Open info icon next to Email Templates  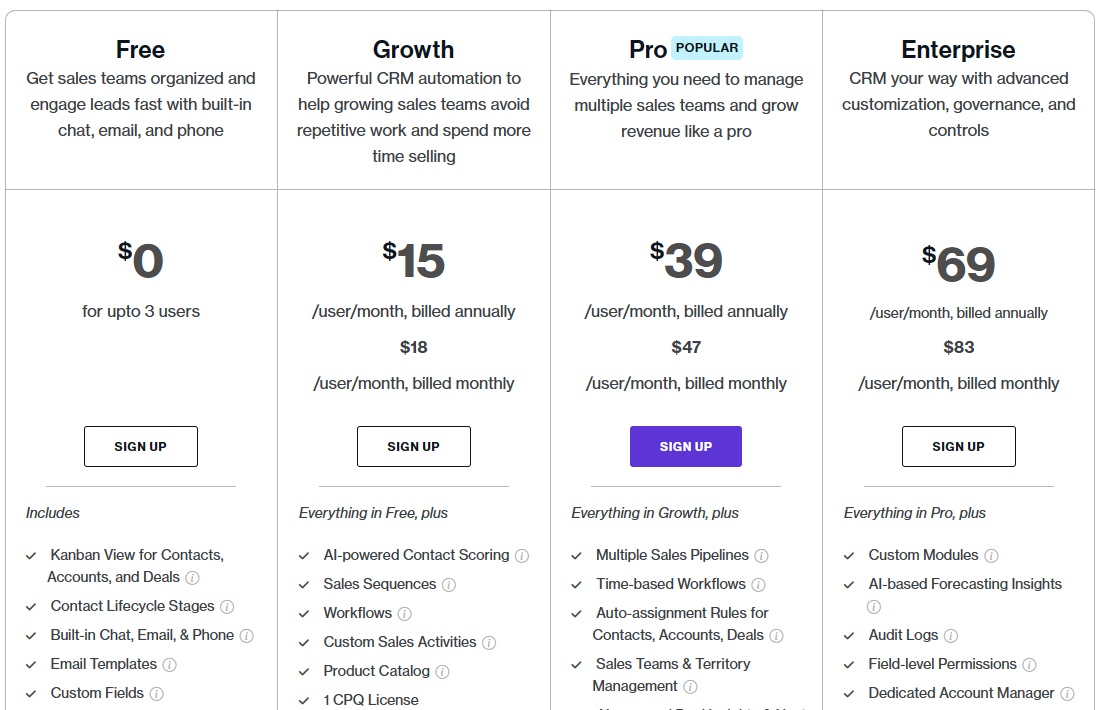click(169, 665)
